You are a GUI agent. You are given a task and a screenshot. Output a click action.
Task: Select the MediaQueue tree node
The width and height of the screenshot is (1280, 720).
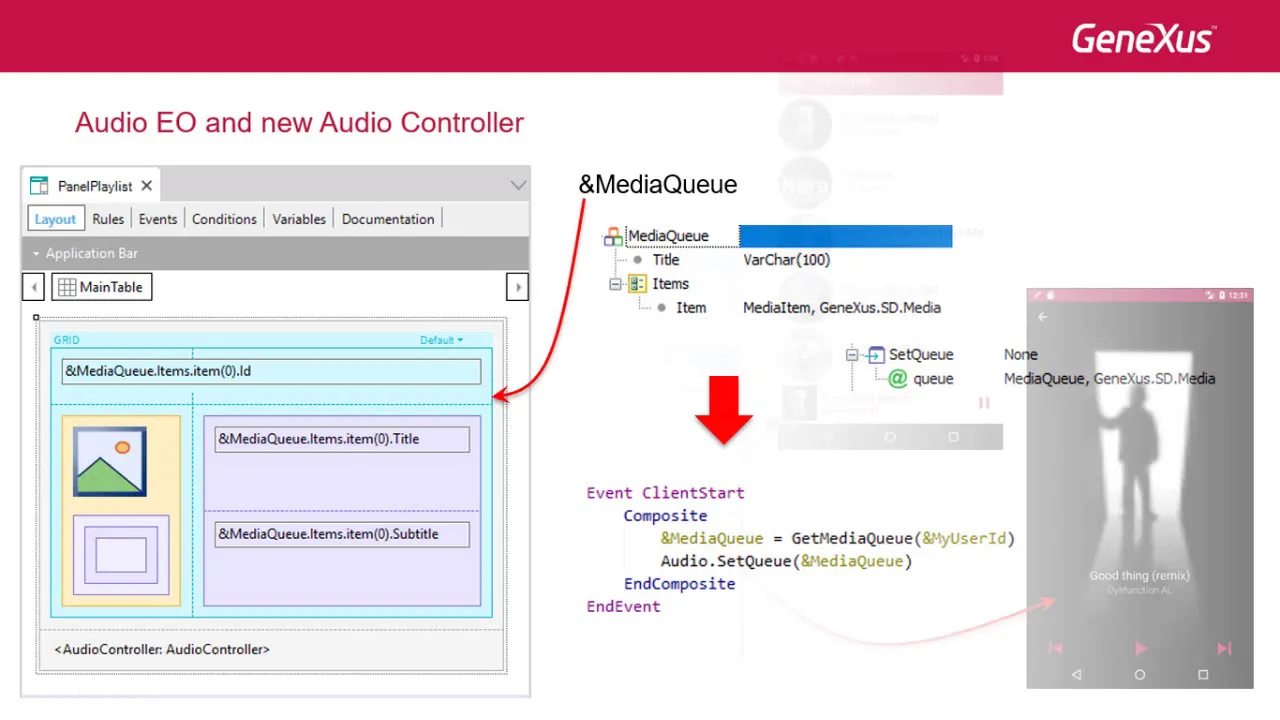coord(668,236)
